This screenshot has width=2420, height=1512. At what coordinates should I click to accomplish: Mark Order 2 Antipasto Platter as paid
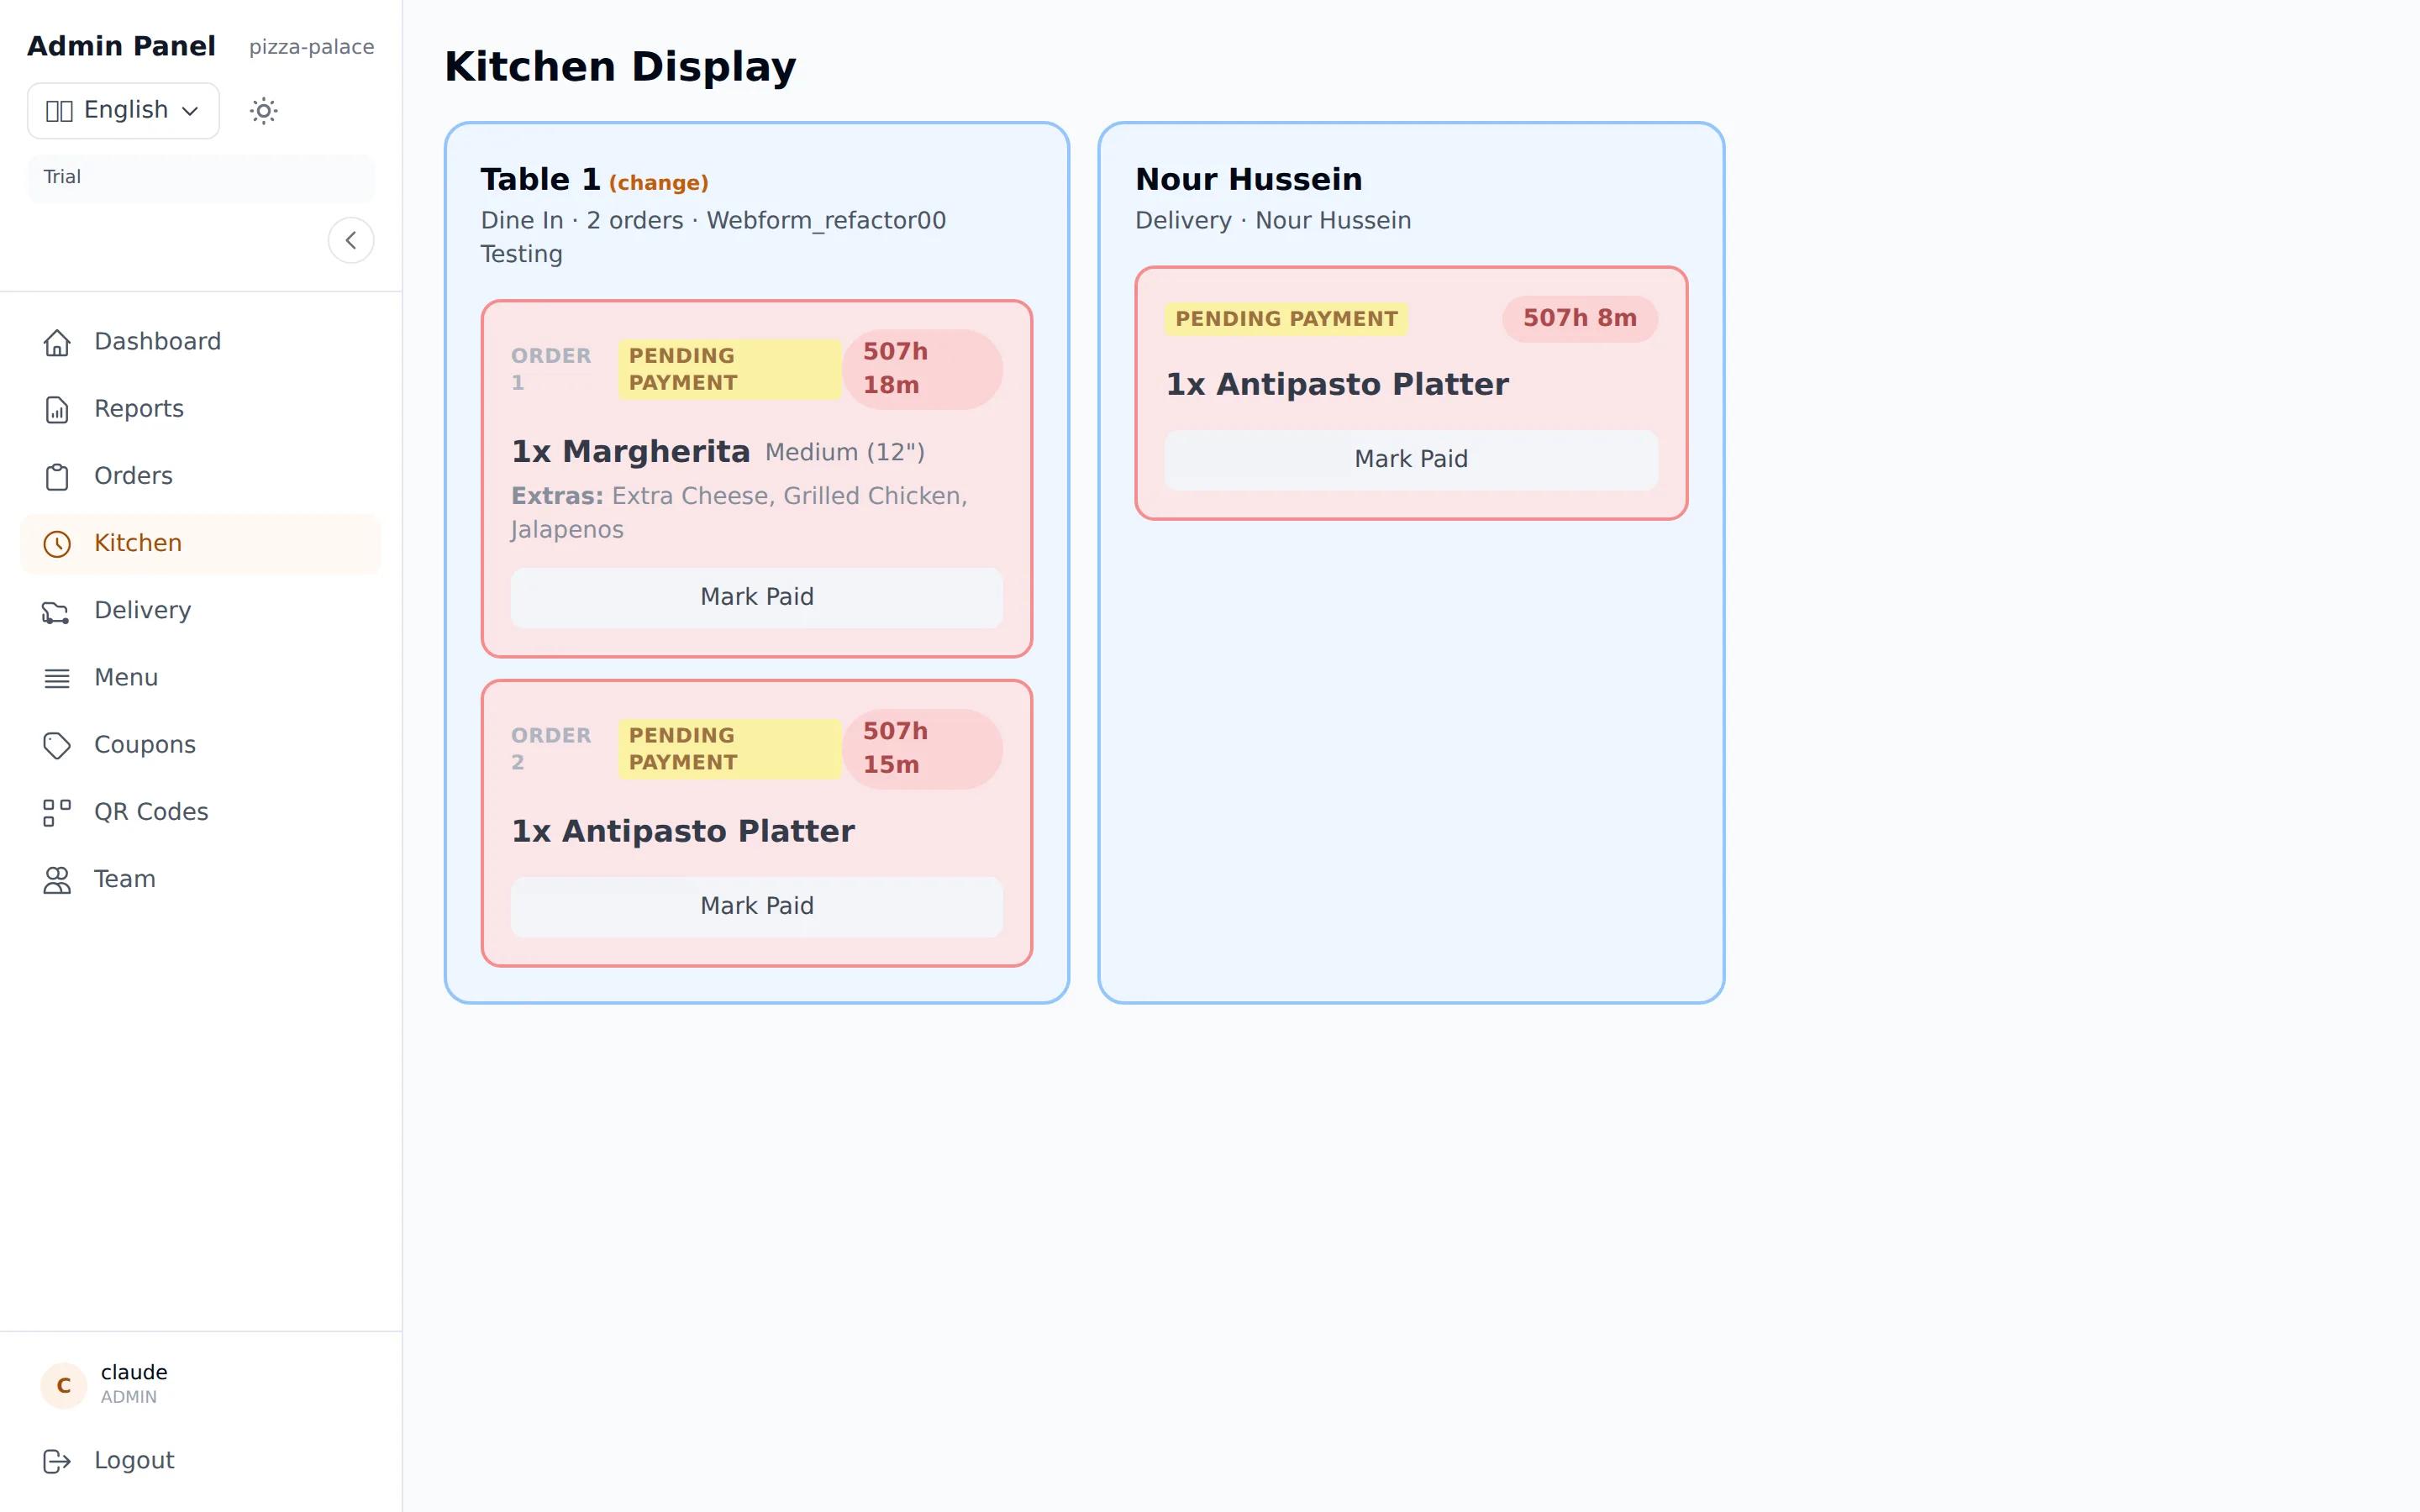tap(757, 906)
